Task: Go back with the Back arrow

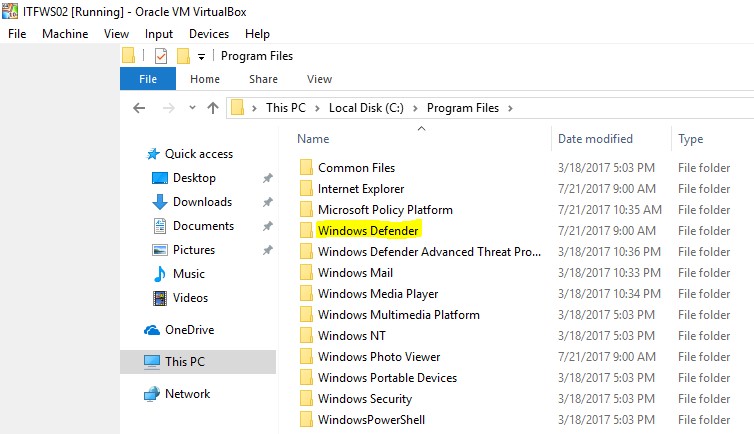Action: click(139, 108)
